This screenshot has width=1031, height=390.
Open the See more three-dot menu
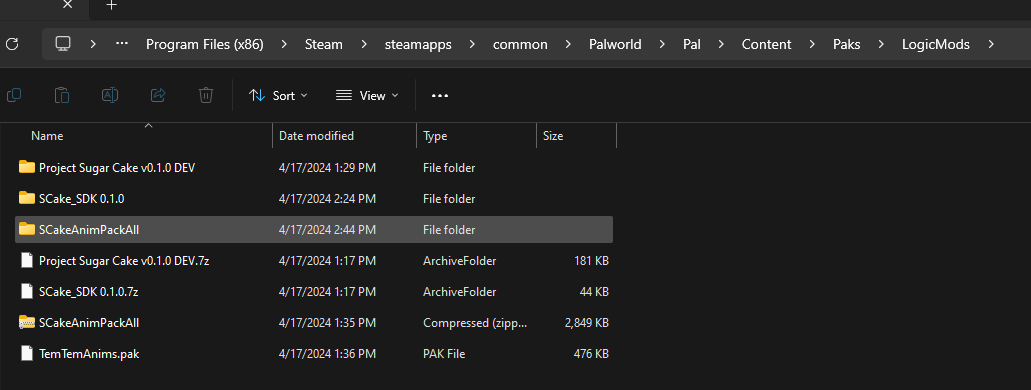tap(440, 95)
